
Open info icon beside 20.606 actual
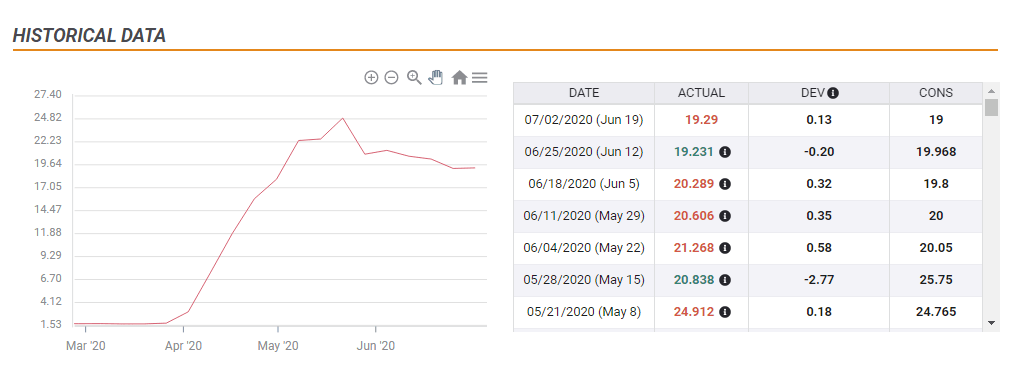tap(725, 216)
